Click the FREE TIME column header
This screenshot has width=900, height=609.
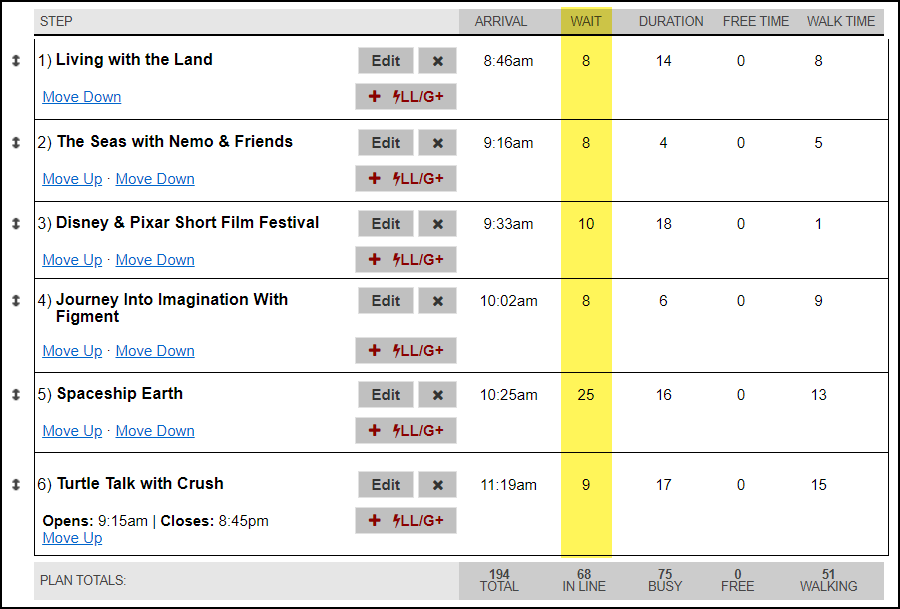pos(756,21)
